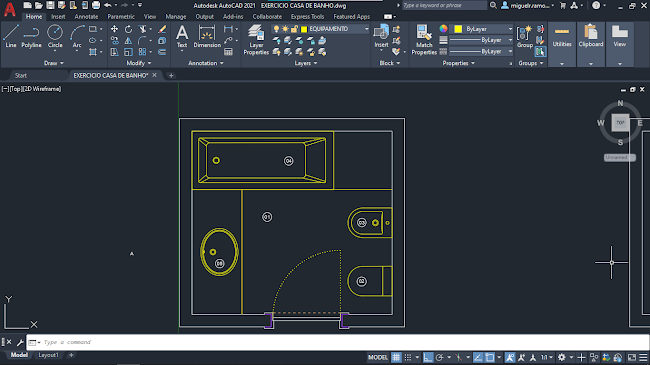The height and width of the screenshot is (365, 650).
Task: Add a new drawing tab with plus
Action: tap(171, 75)
